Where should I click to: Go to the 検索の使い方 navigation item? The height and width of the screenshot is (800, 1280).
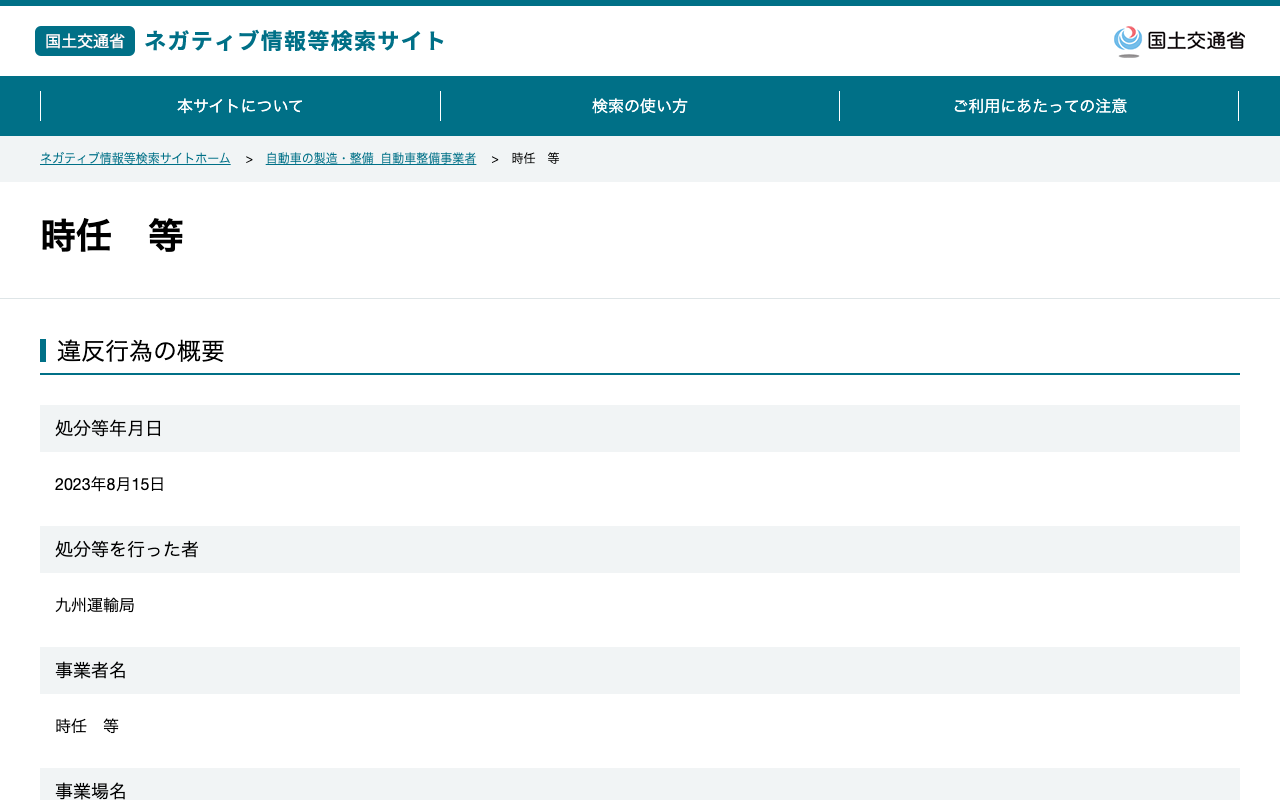pyautogui.click(x=640, y=106)
